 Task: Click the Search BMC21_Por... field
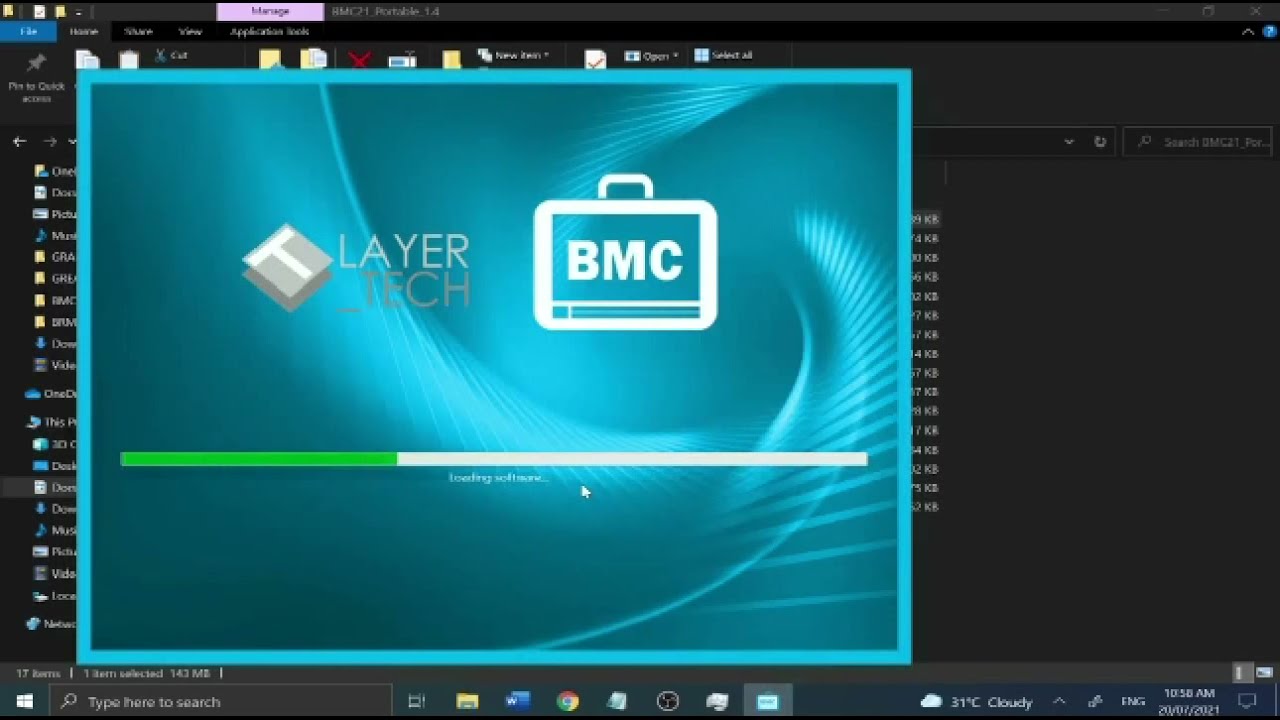coord(1198,142)
